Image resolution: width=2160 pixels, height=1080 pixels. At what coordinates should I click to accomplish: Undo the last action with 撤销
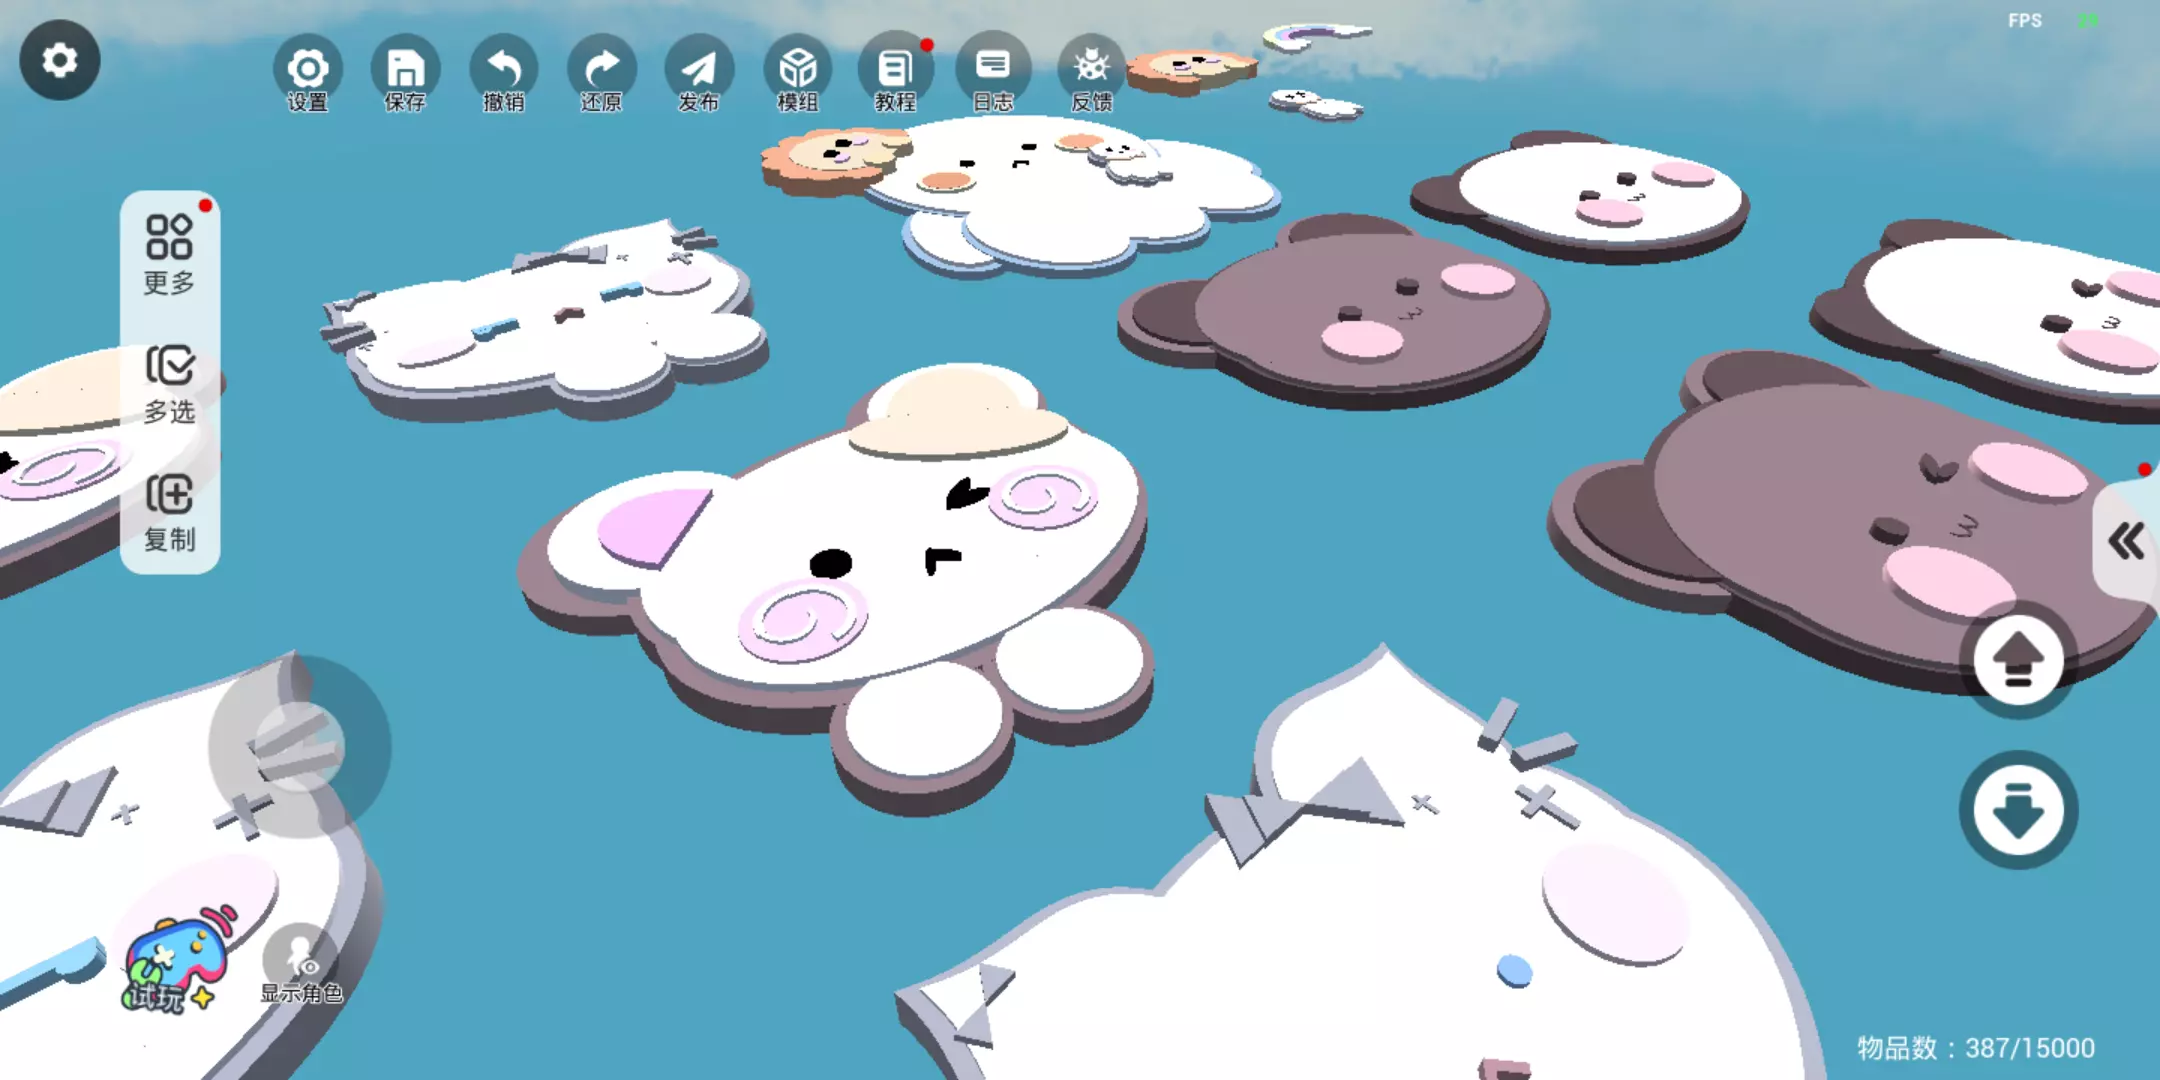[x=503, y=72]
